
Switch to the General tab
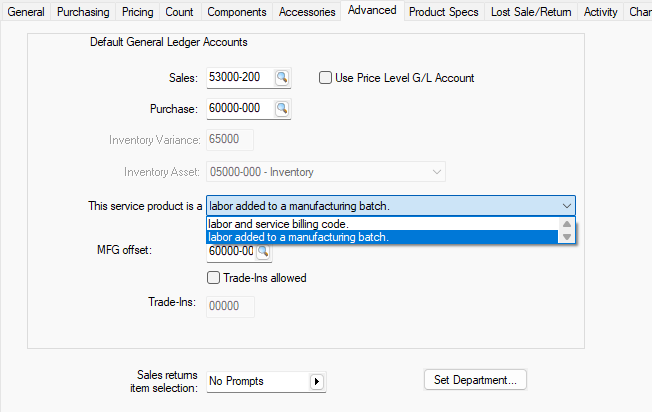[x=26, y=12]
